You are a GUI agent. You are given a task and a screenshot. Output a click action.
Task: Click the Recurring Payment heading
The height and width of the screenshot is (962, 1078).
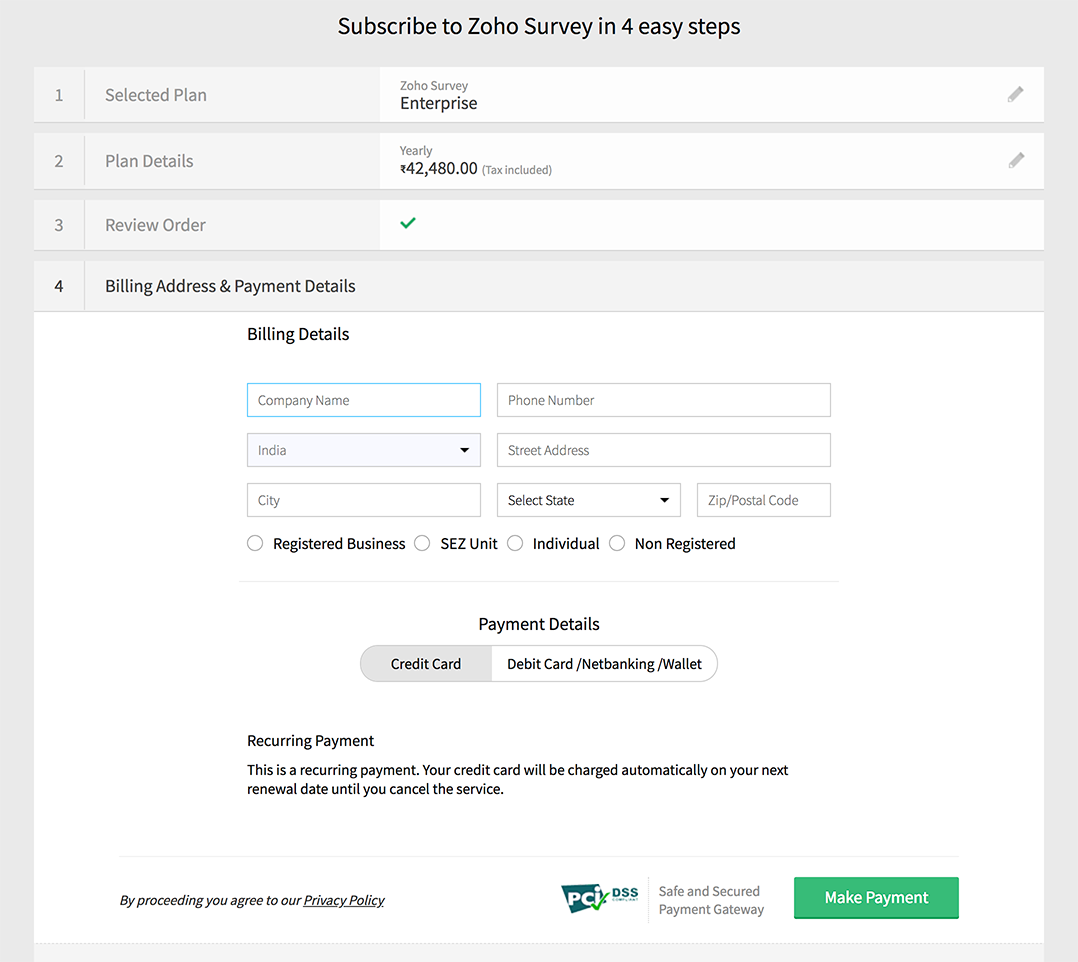click(x=310, y=741)
